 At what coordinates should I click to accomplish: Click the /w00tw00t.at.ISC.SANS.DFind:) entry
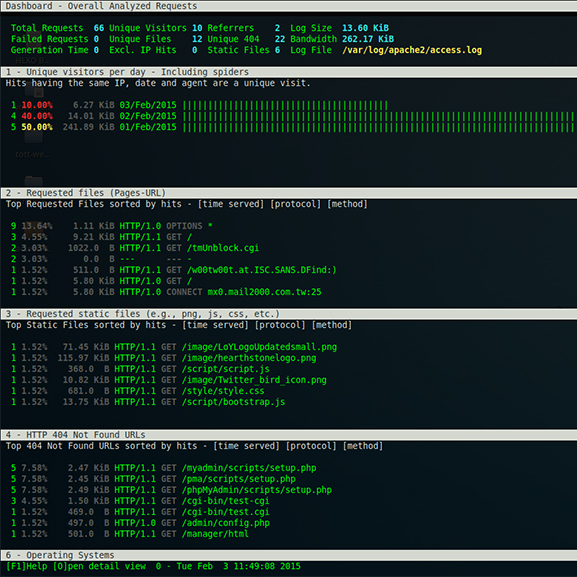pos(262,270)
